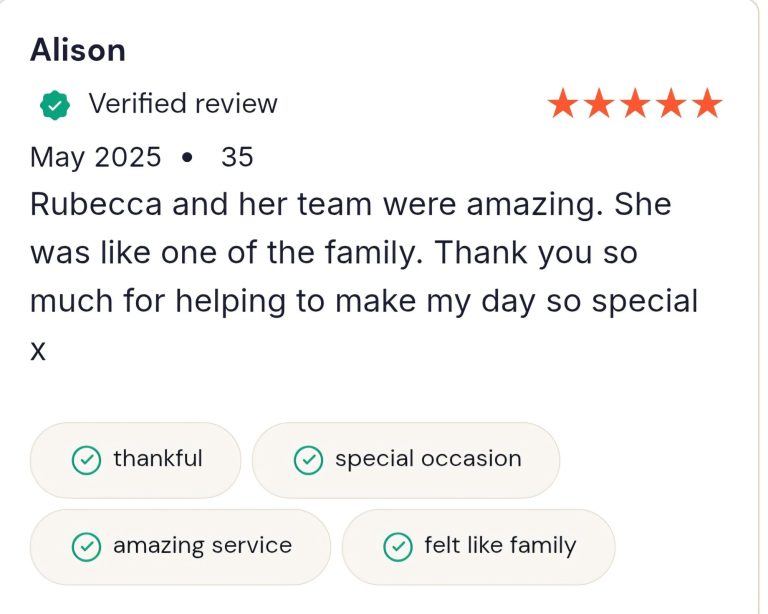Click the fourth rating star
768x614 pixels.
671,103
